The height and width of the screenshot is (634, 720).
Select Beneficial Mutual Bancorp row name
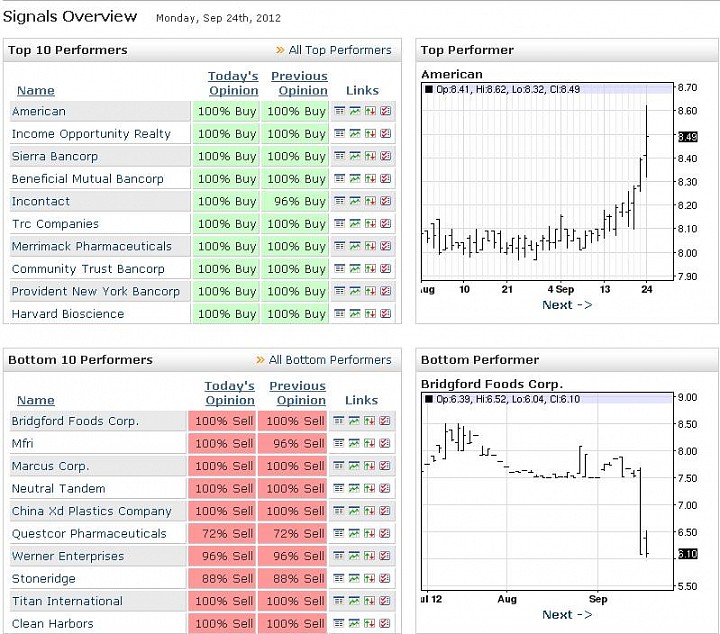[x=88, y=179]
